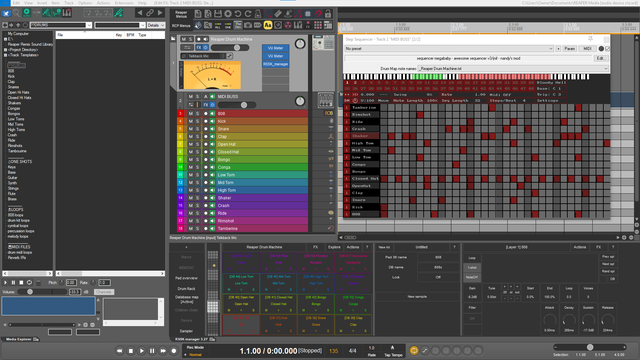Click the chain link icon in left toolbar
The width and height of the screenshot is (640, 360).
click(x=150, y=13)
